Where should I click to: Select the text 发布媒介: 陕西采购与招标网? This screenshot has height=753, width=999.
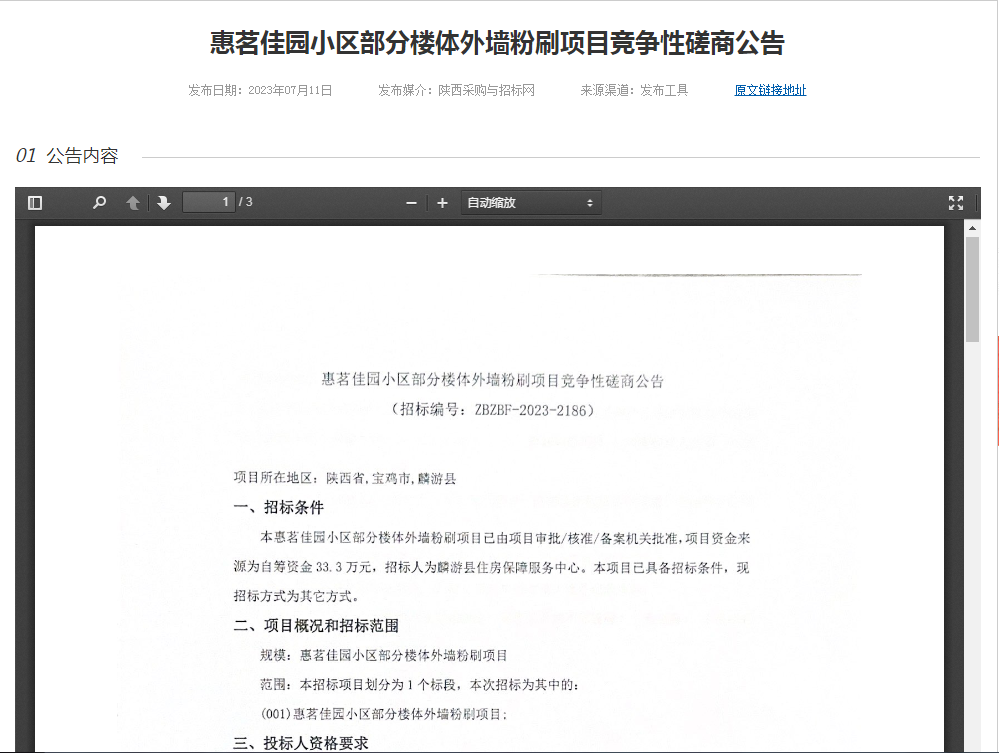coord(456,90)
